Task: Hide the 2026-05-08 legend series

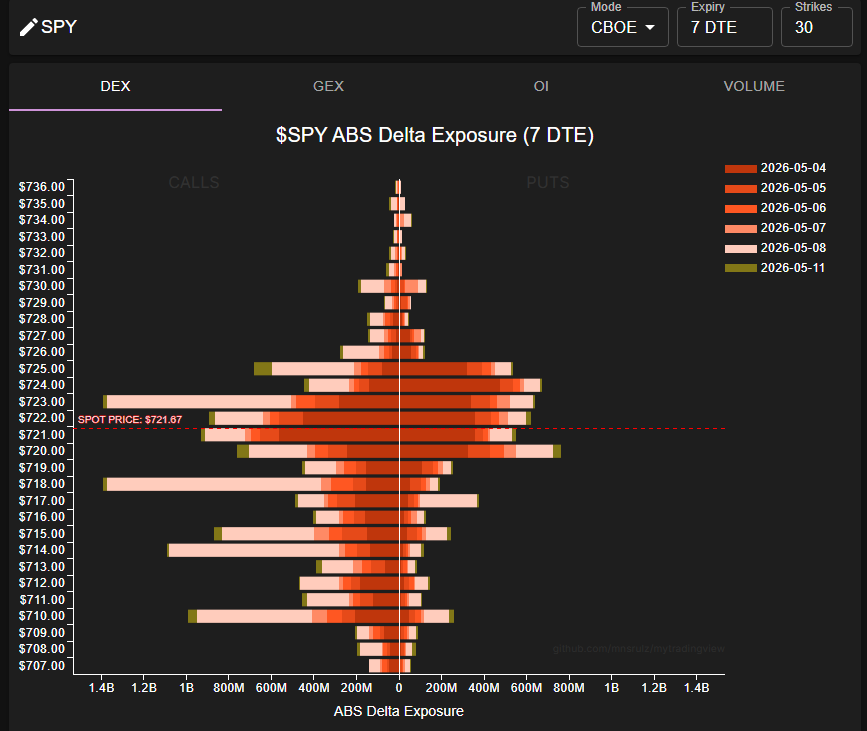Action: (x=775, y=248)
